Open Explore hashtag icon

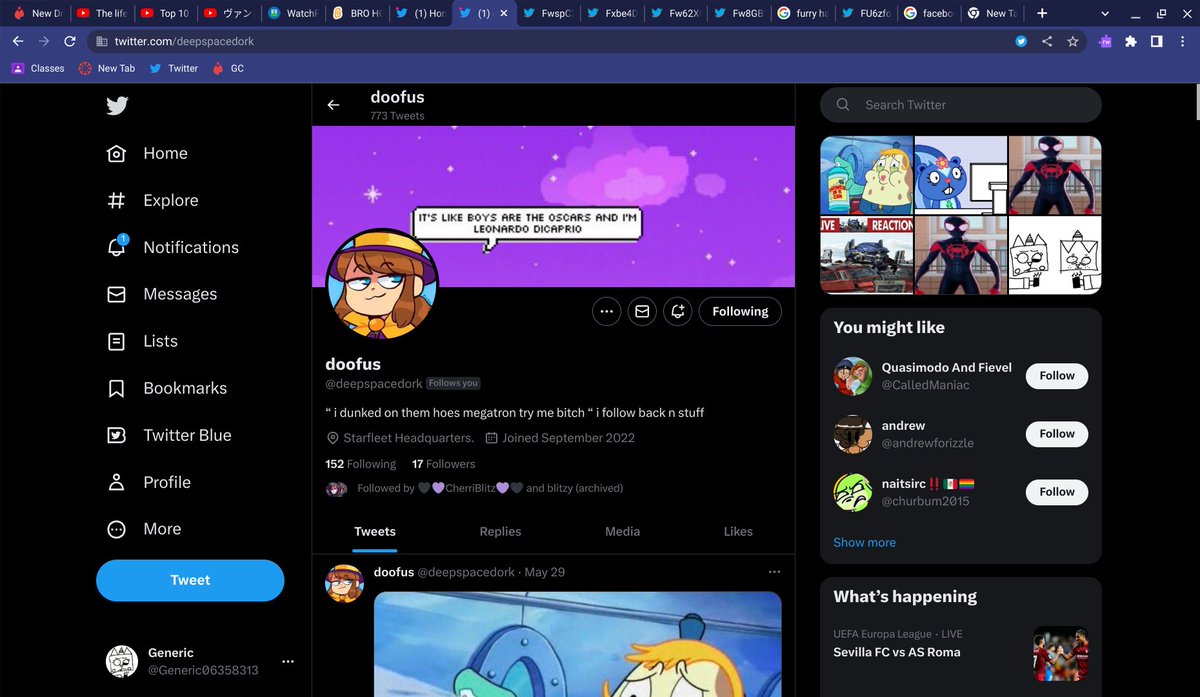pos(116,200)
